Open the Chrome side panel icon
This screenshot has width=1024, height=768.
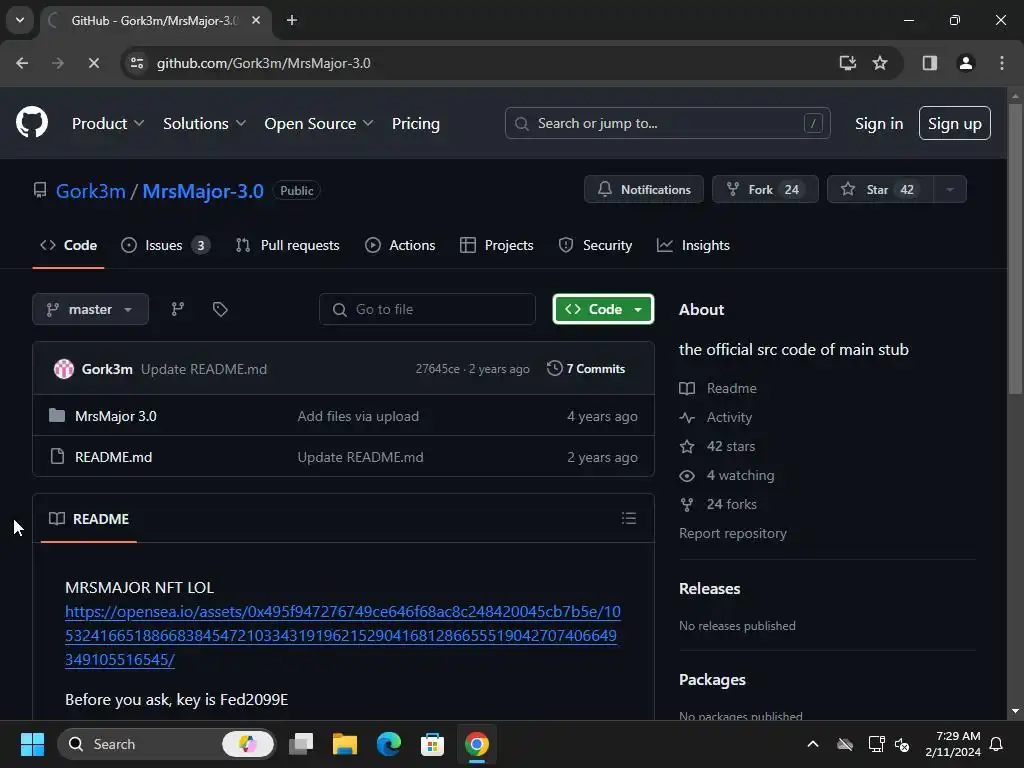[x=930, y=63]
